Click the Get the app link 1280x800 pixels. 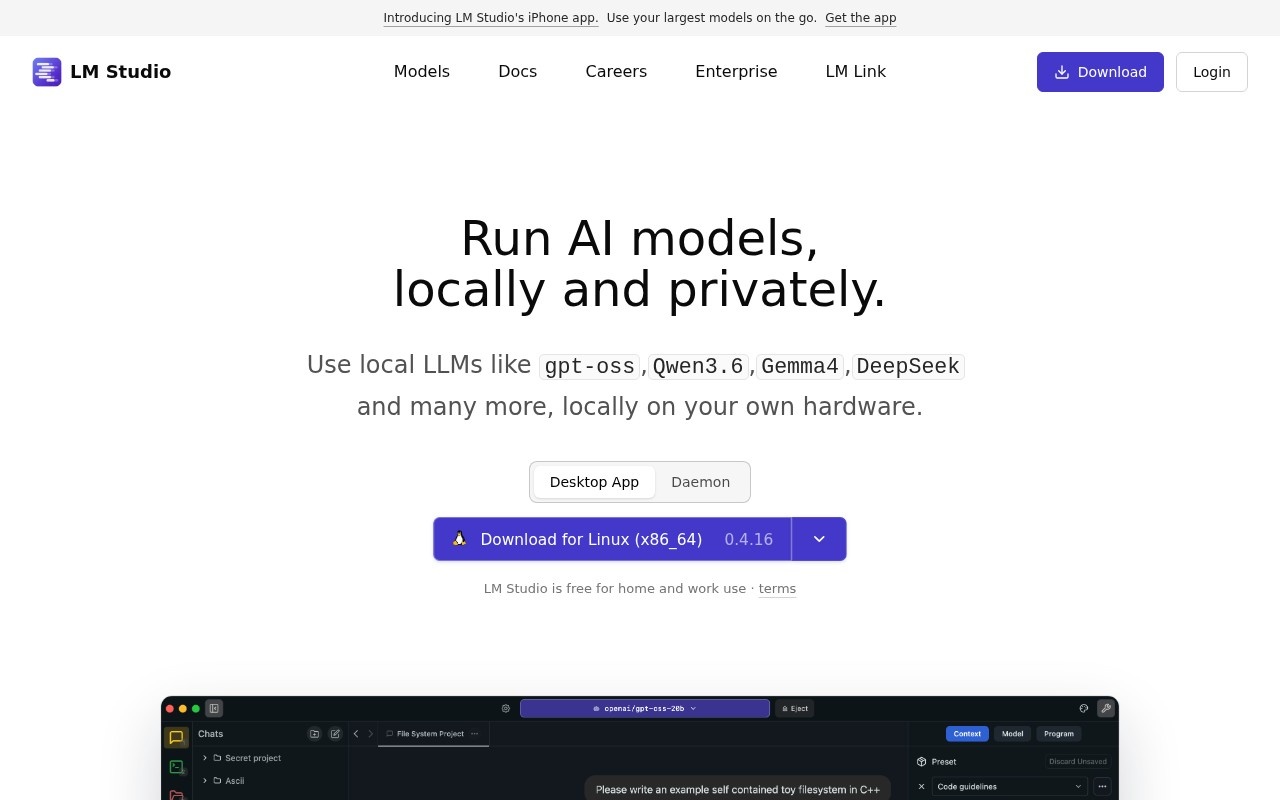861,18
